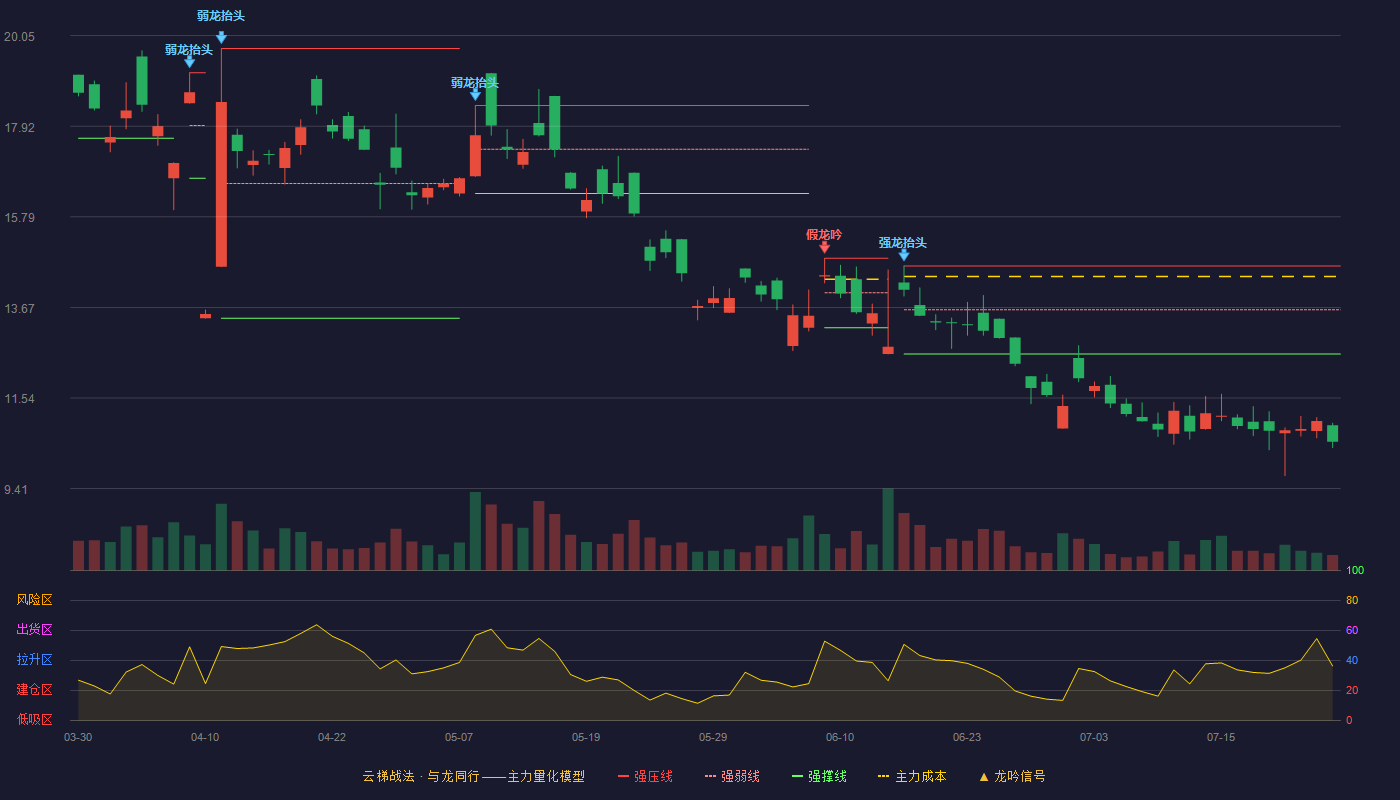Toggle the 强压线 legend series
The image size is (1400, 800).
[645, 776]
